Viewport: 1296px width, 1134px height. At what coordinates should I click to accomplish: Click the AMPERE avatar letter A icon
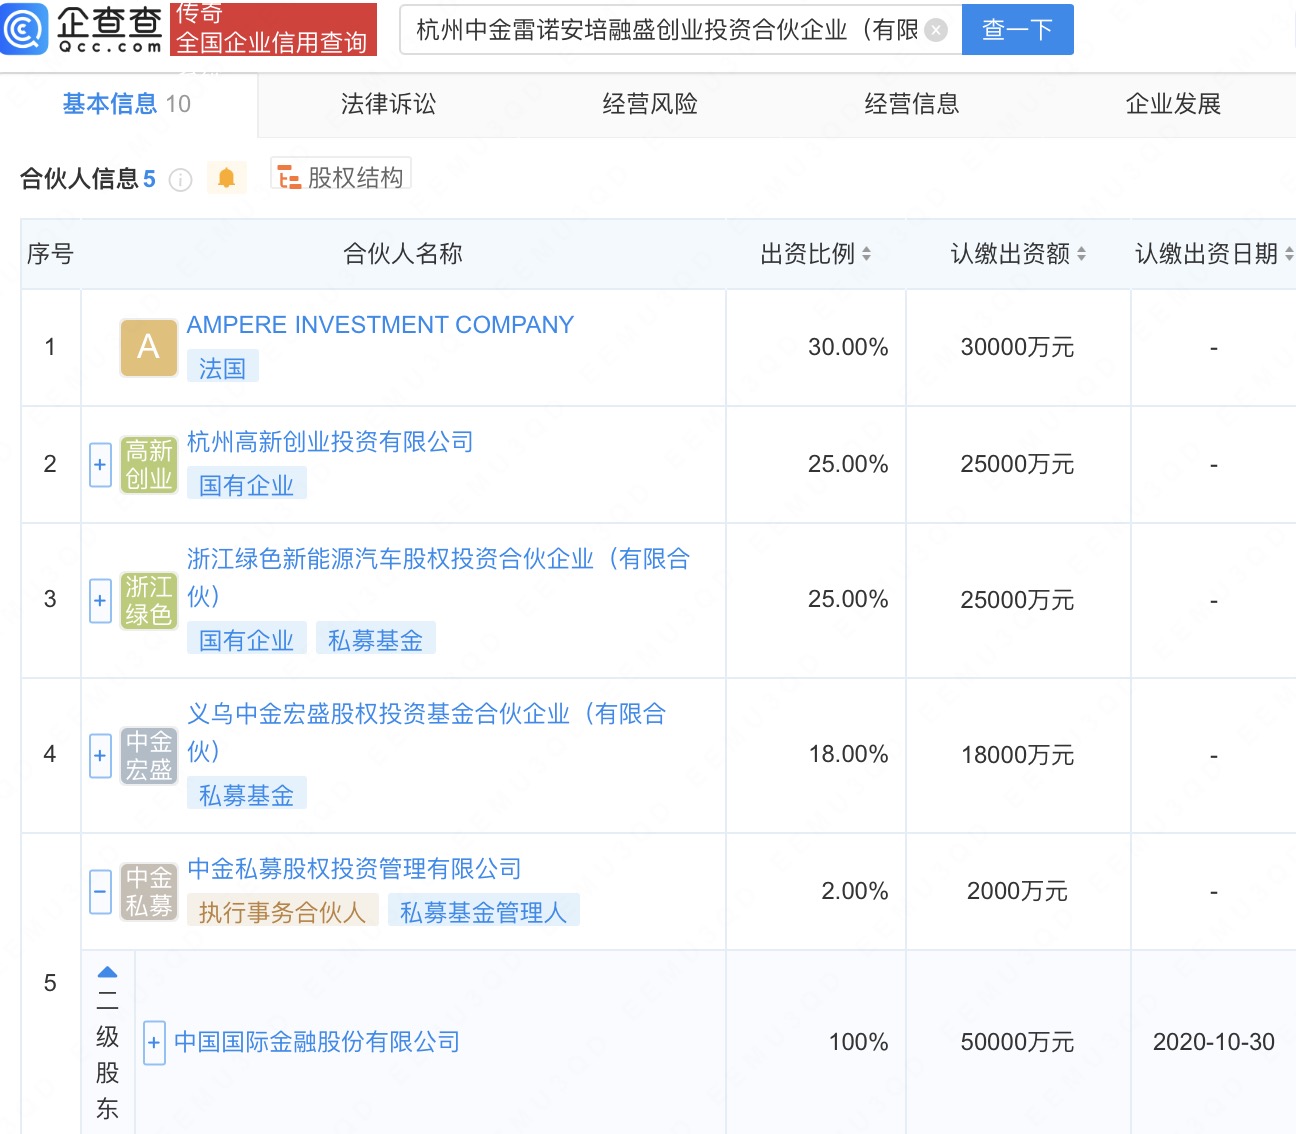click(148, 347)
